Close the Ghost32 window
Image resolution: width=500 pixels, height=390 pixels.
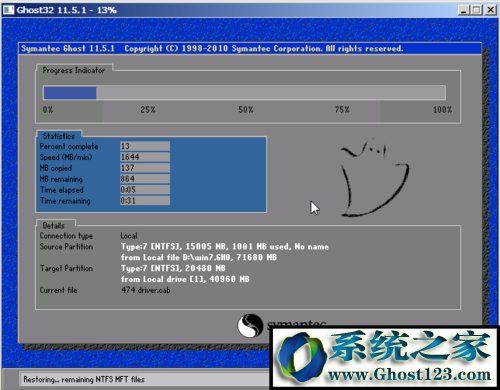[491, 10]
